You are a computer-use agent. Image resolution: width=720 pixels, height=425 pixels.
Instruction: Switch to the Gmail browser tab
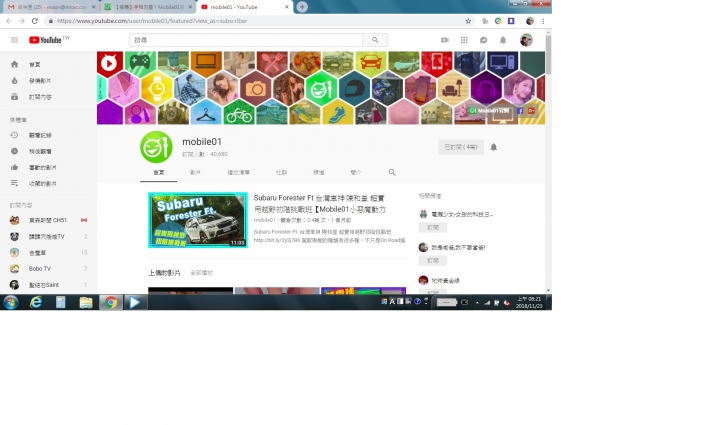coord(49,7)
